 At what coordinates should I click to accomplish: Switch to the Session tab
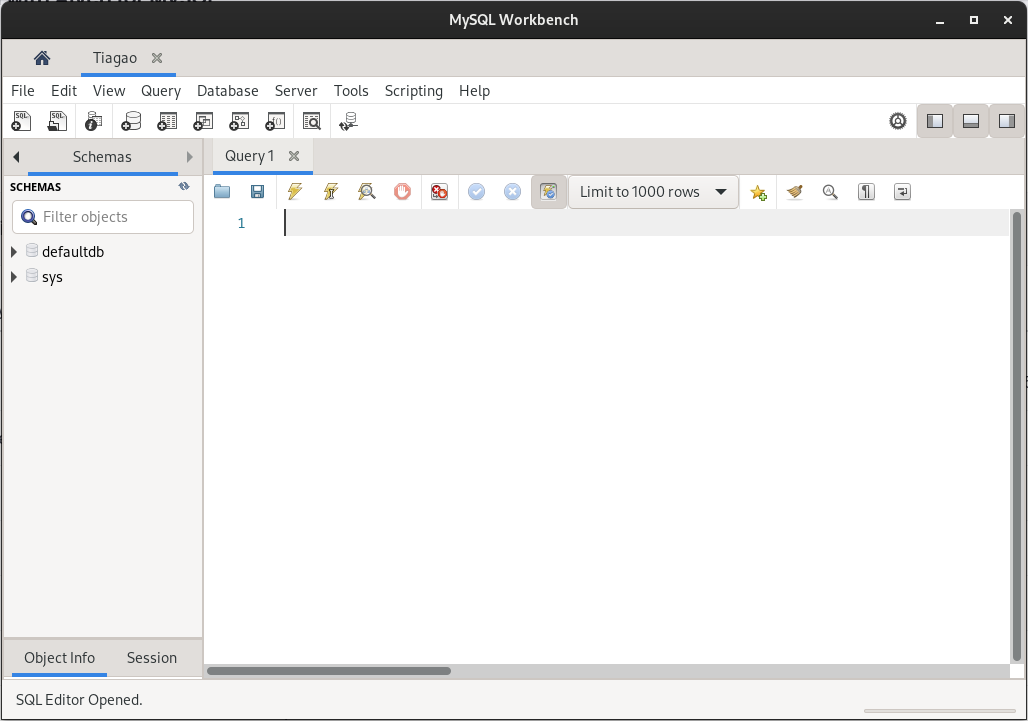point(152,658)
